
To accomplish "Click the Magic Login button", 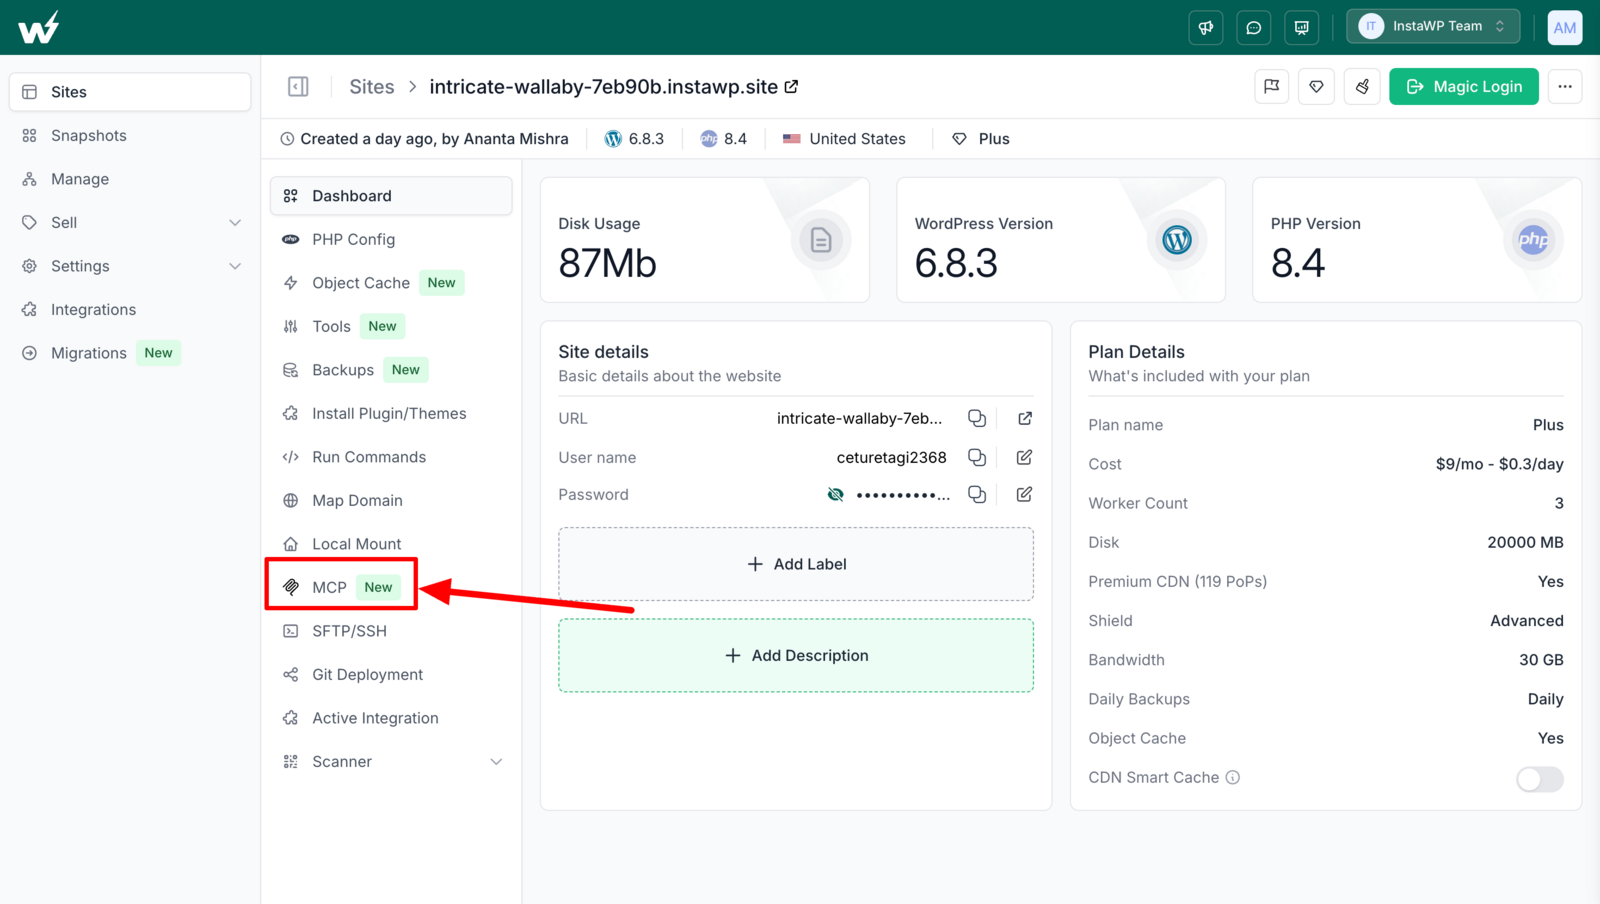I will (x=1464, y=87).
